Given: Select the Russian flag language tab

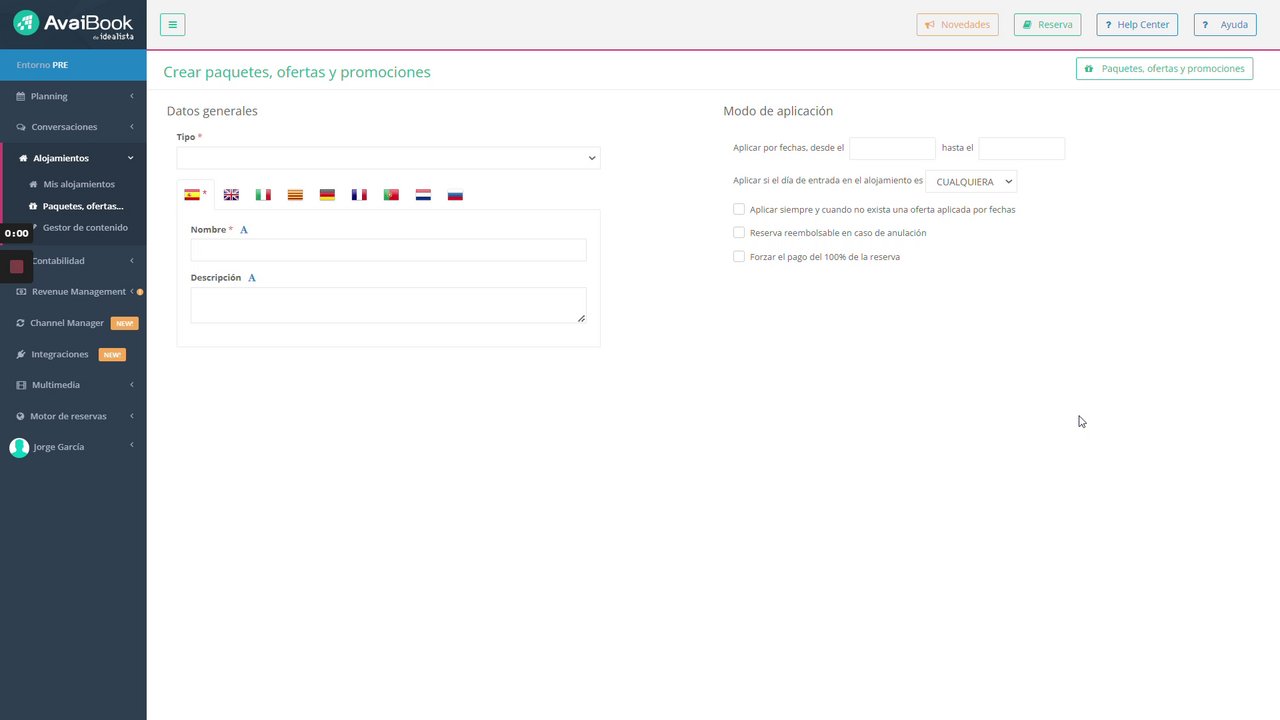Looking at the screenshot, I should [455, 195].
